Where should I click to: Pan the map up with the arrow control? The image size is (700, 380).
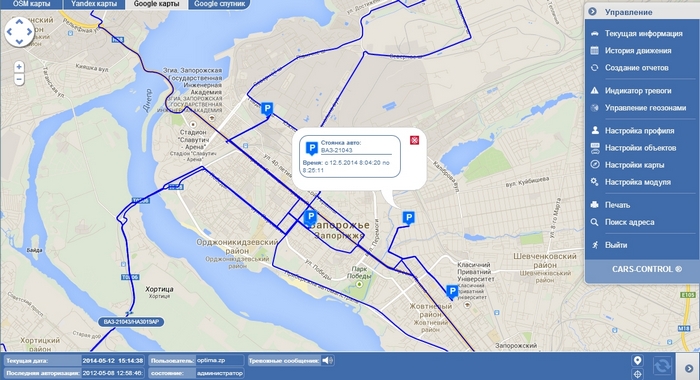click(x=19, y=21)
